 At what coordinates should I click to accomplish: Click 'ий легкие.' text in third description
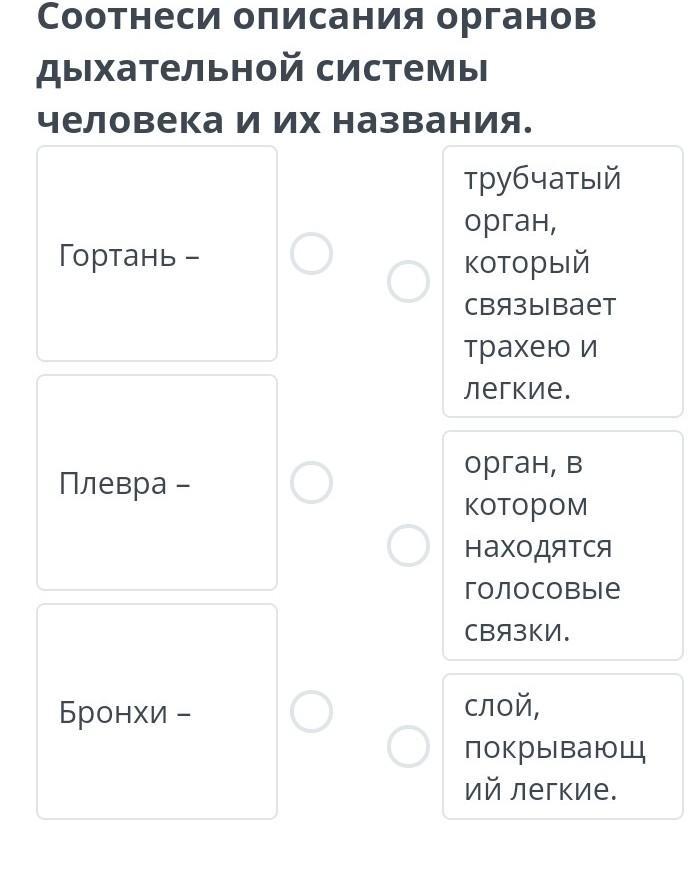click(x=540, y=790)
